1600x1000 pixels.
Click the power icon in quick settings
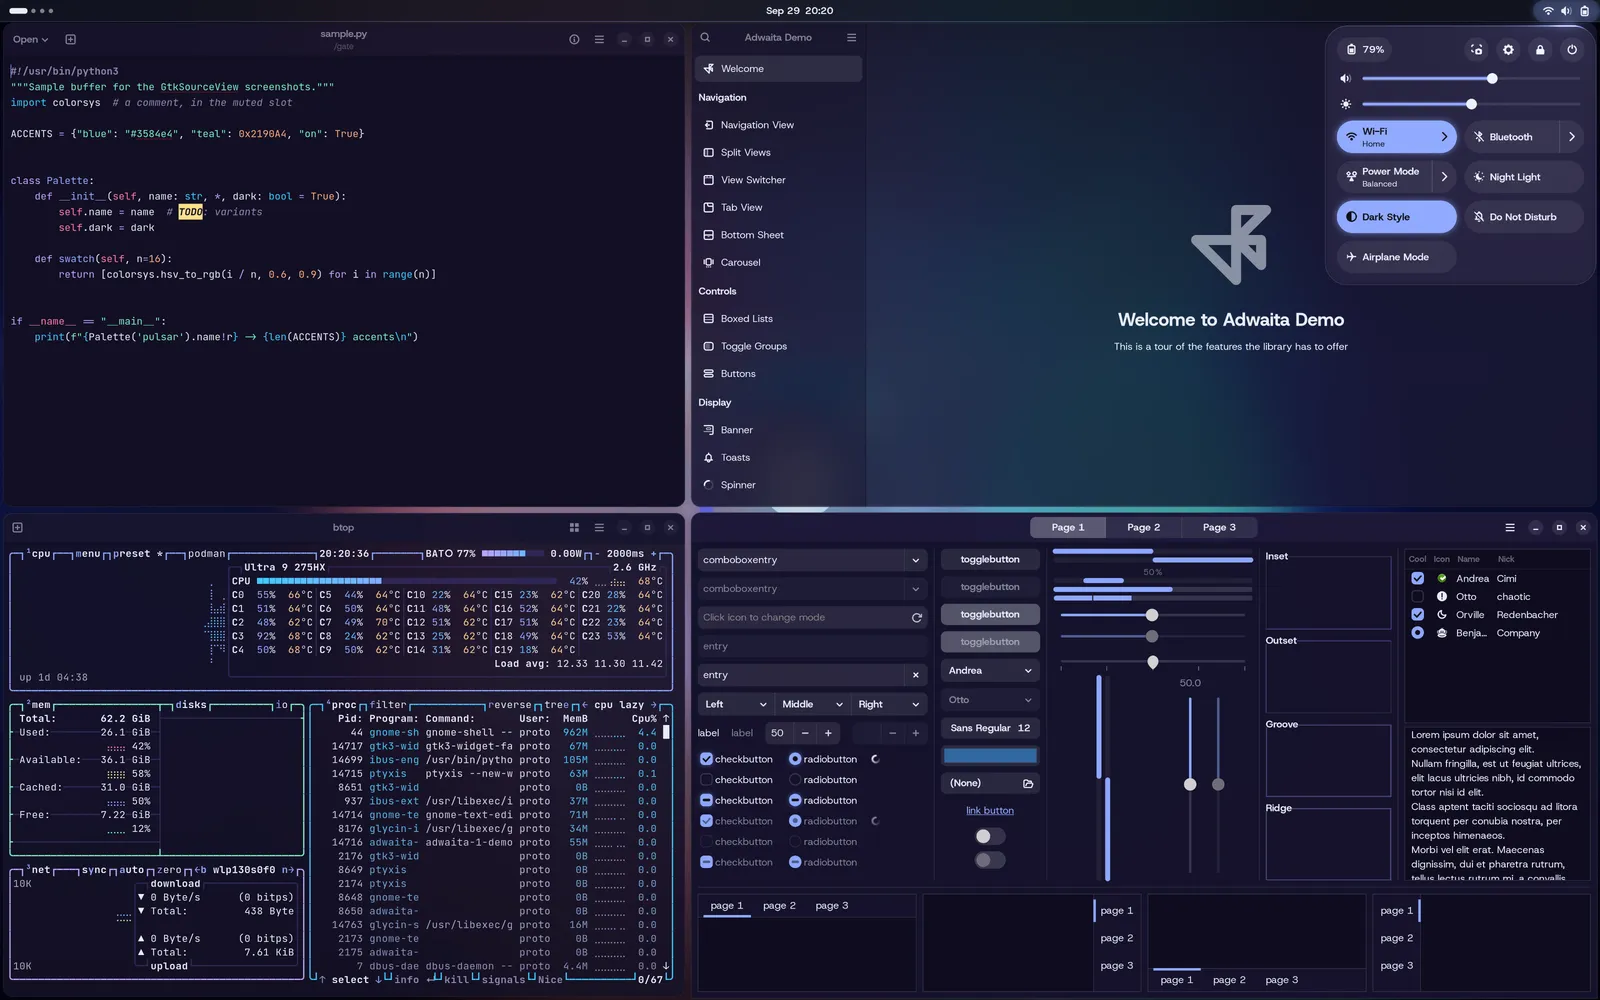pos(1572,49)
